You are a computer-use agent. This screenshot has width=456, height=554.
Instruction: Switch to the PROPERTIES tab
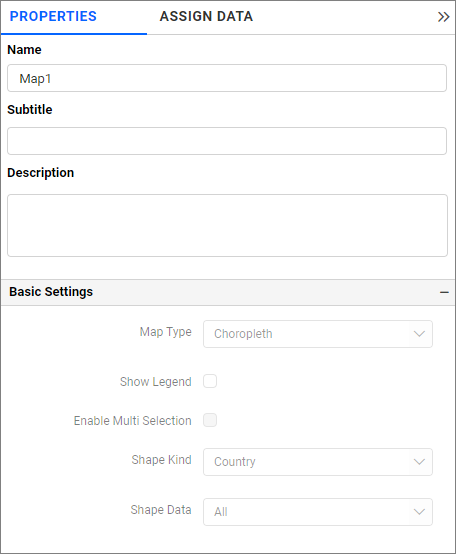(x=53, y=16)
